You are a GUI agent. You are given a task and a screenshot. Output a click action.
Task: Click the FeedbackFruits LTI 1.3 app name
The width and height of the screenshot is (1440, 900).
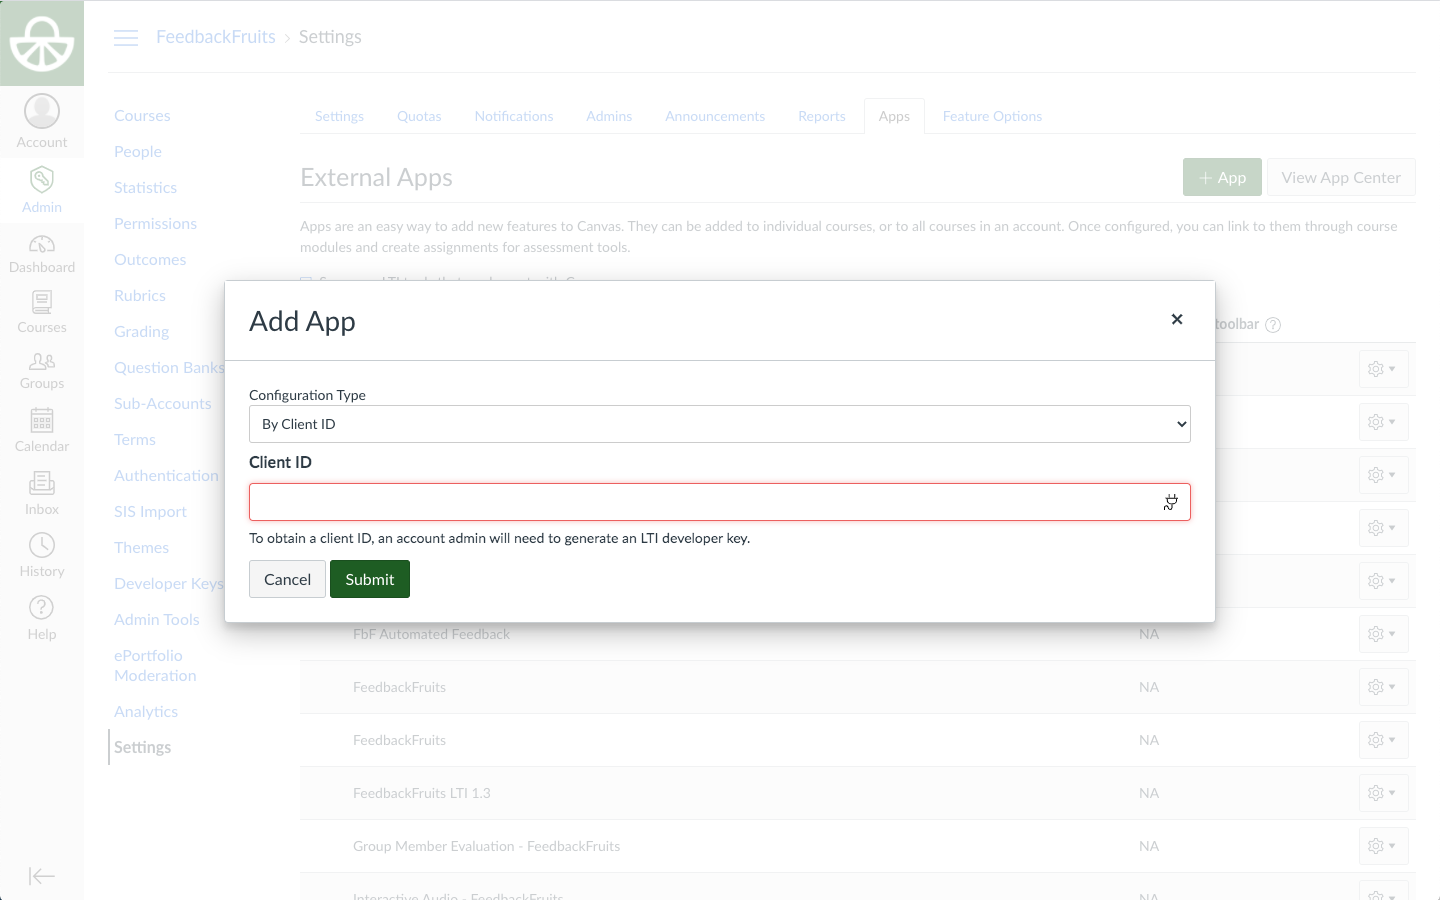point(422,793)
